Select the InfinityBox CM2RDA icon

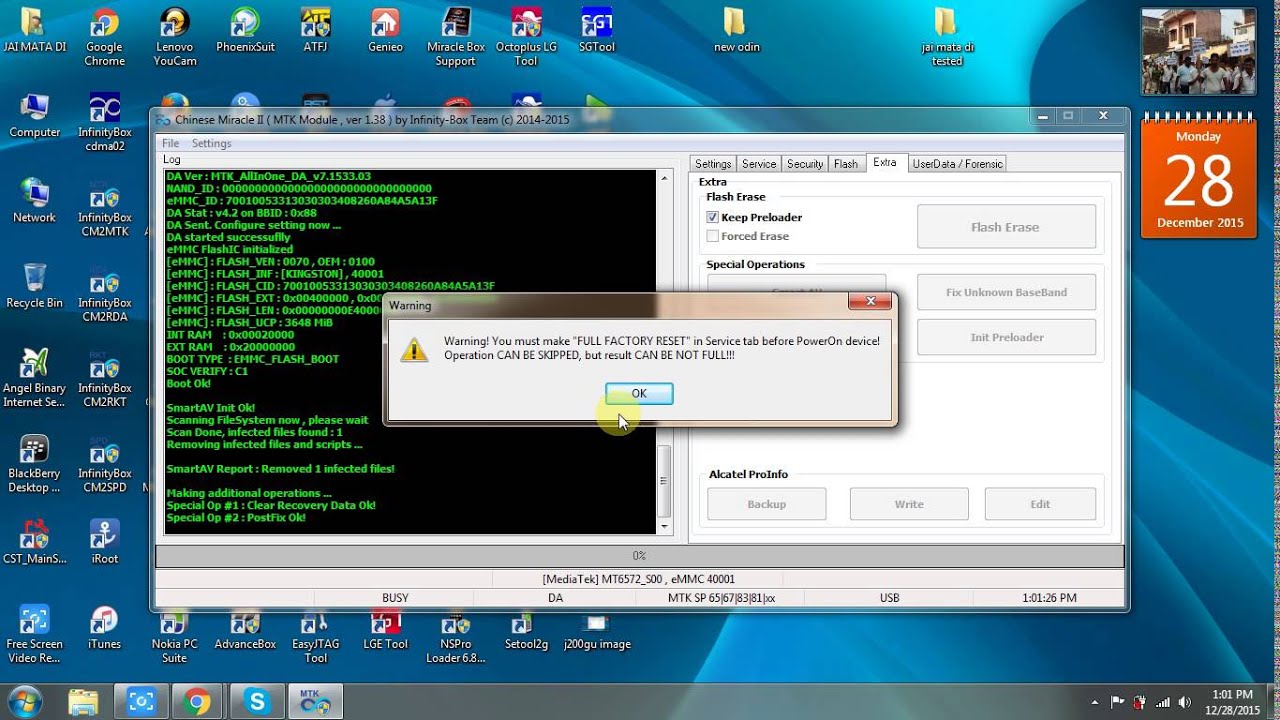click(x=104, y=293)
